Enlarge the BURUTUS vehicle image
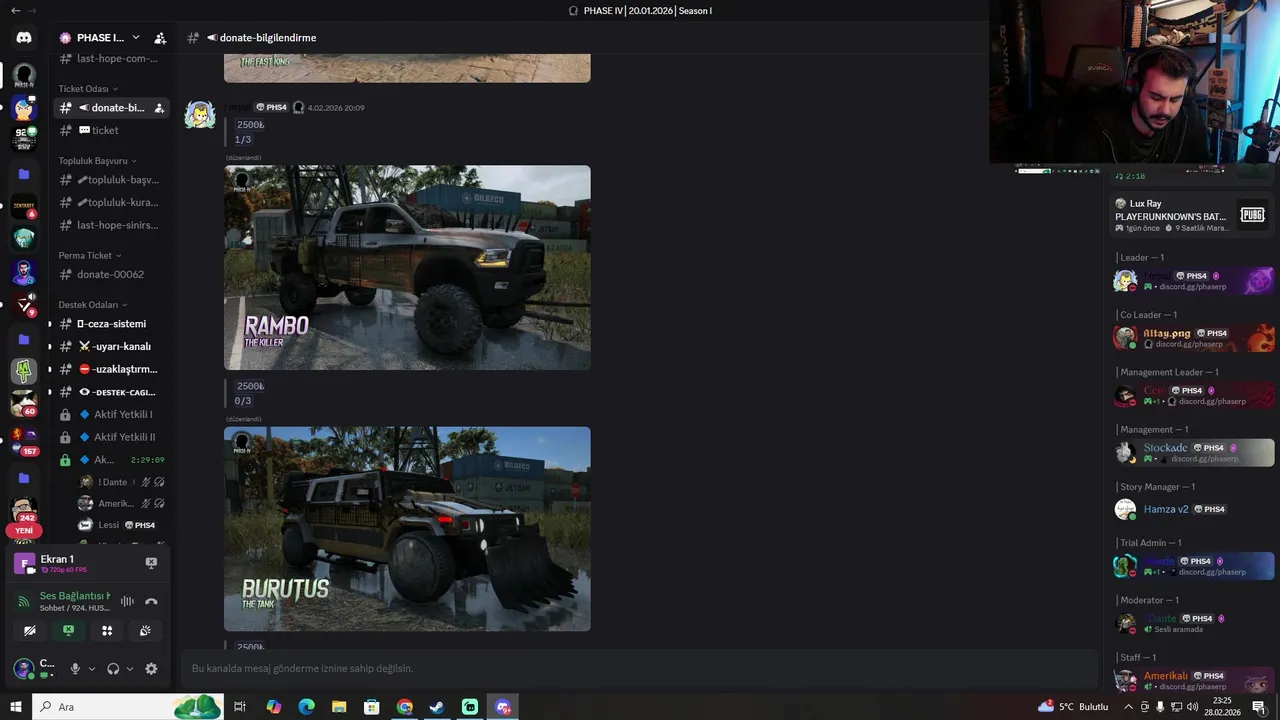Viewport: 1280px width, 720px height. (407, 529)
